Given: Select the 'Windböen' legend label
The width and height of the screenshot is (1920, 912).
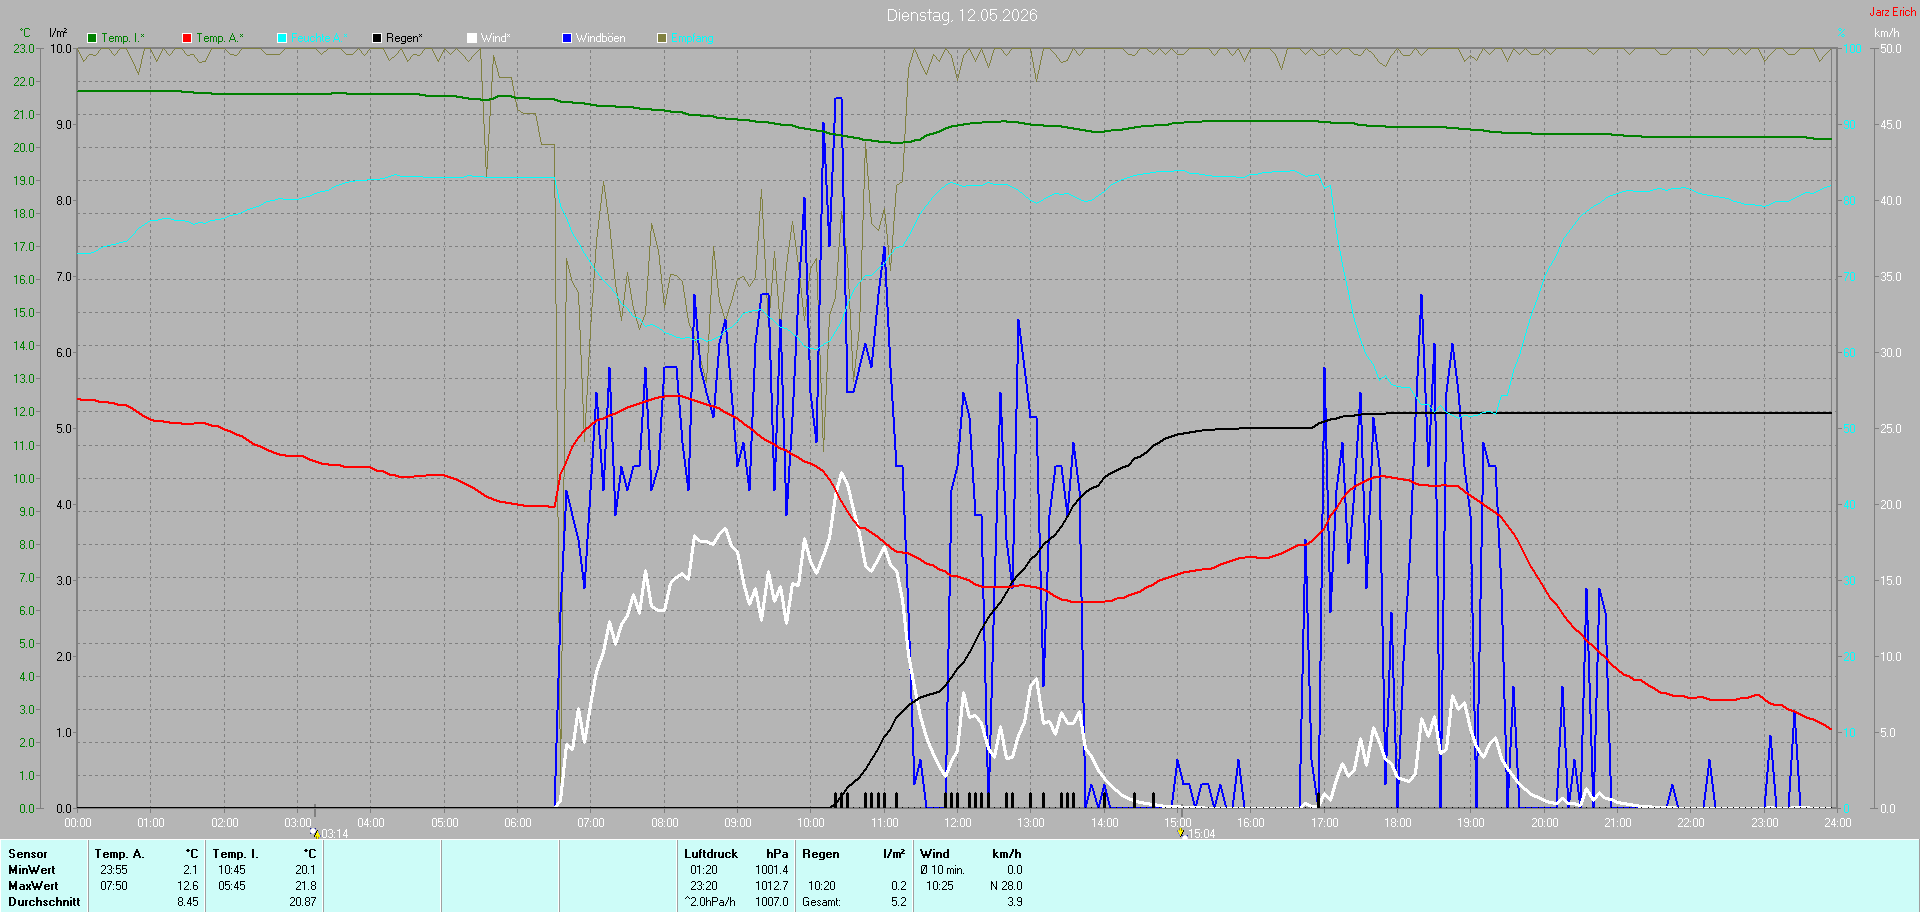Looking at the screenshot, I should [601, 38].
